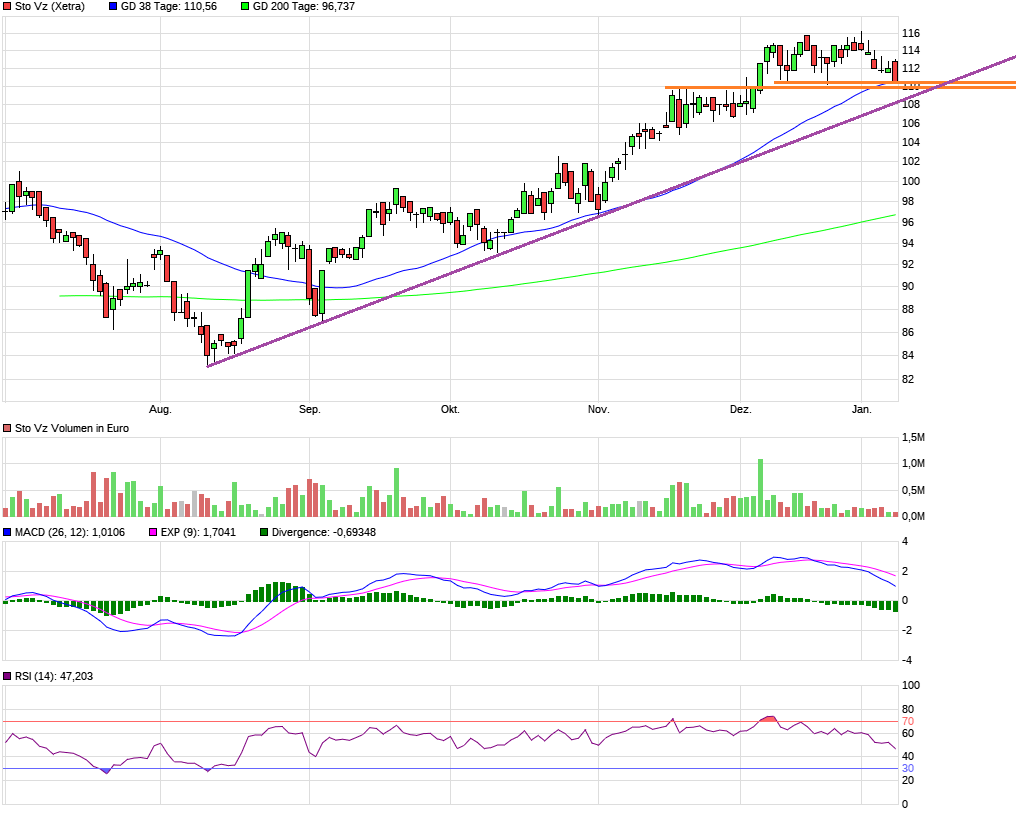The image size is (1016, 814).
Task: Click the magenta EXP (9) legend swatch
Action: pyautogui.click(x=153, y=533)
